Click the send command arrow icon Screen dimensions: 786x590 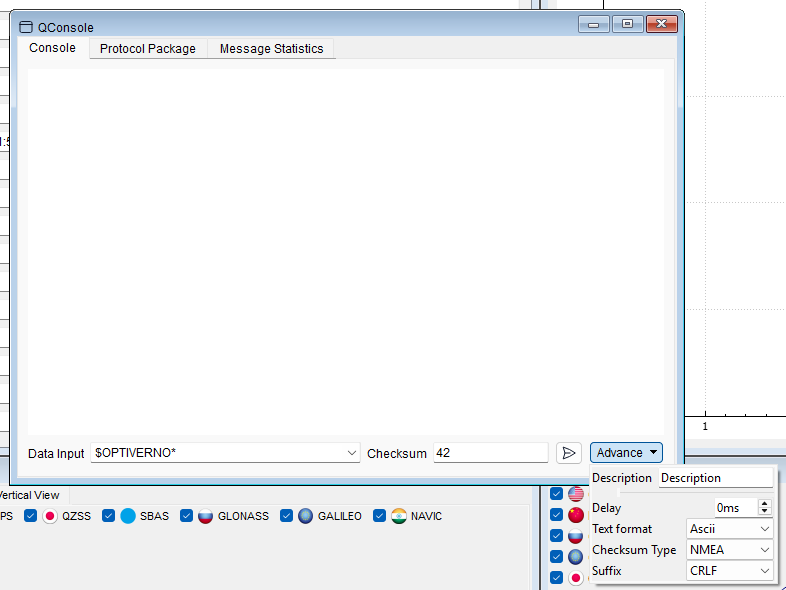pos(568,453)
